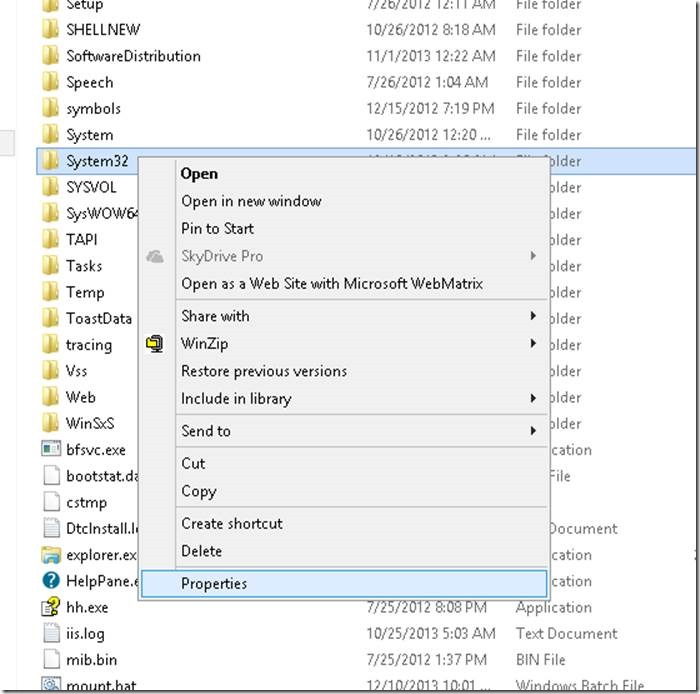Expand the Send to submenu arrow

click(x=533, y=431)
